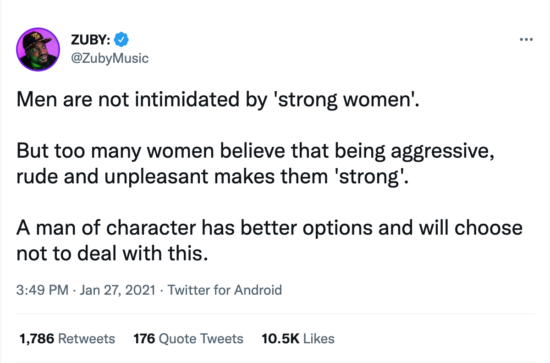Open the @ZubyMusic handle link
The height and width of the screenshot is (363, 550).
point(109,58)
